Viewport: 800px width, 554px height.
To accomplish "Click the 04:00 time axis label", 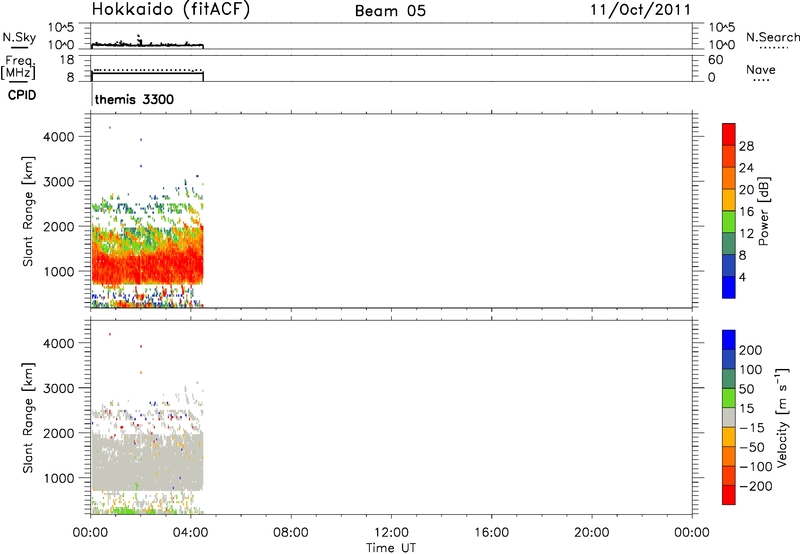I will 191,533.
